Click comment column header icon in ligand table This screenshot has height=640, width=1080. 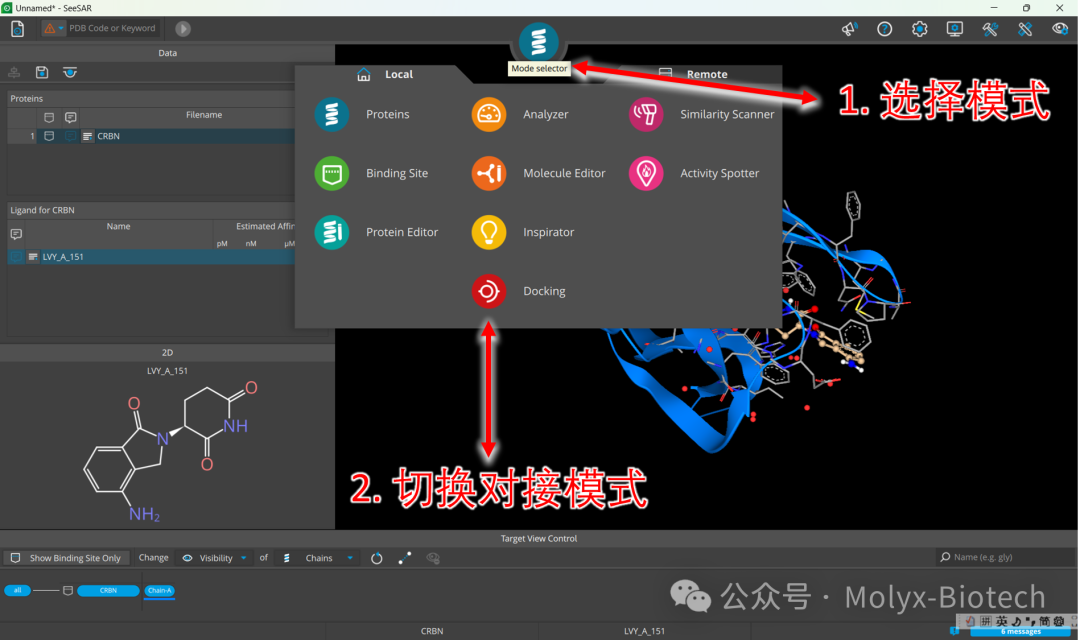coord(16,235)
